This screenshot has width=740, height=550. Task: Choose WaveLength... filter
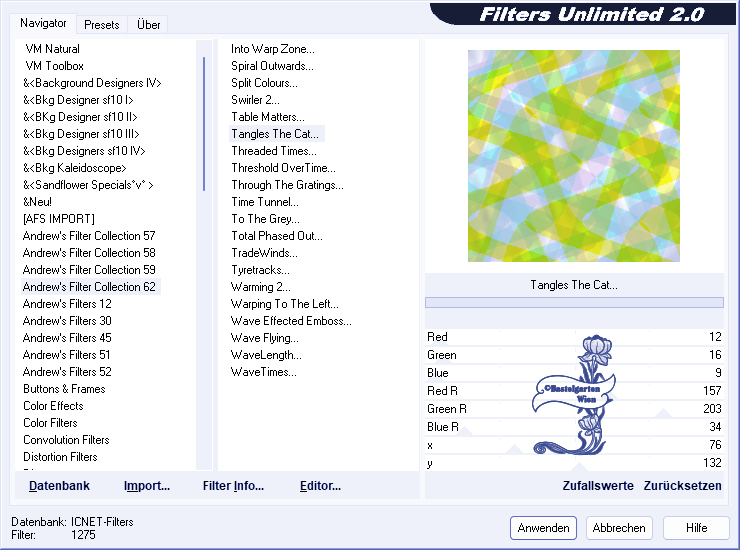(266, 355)
